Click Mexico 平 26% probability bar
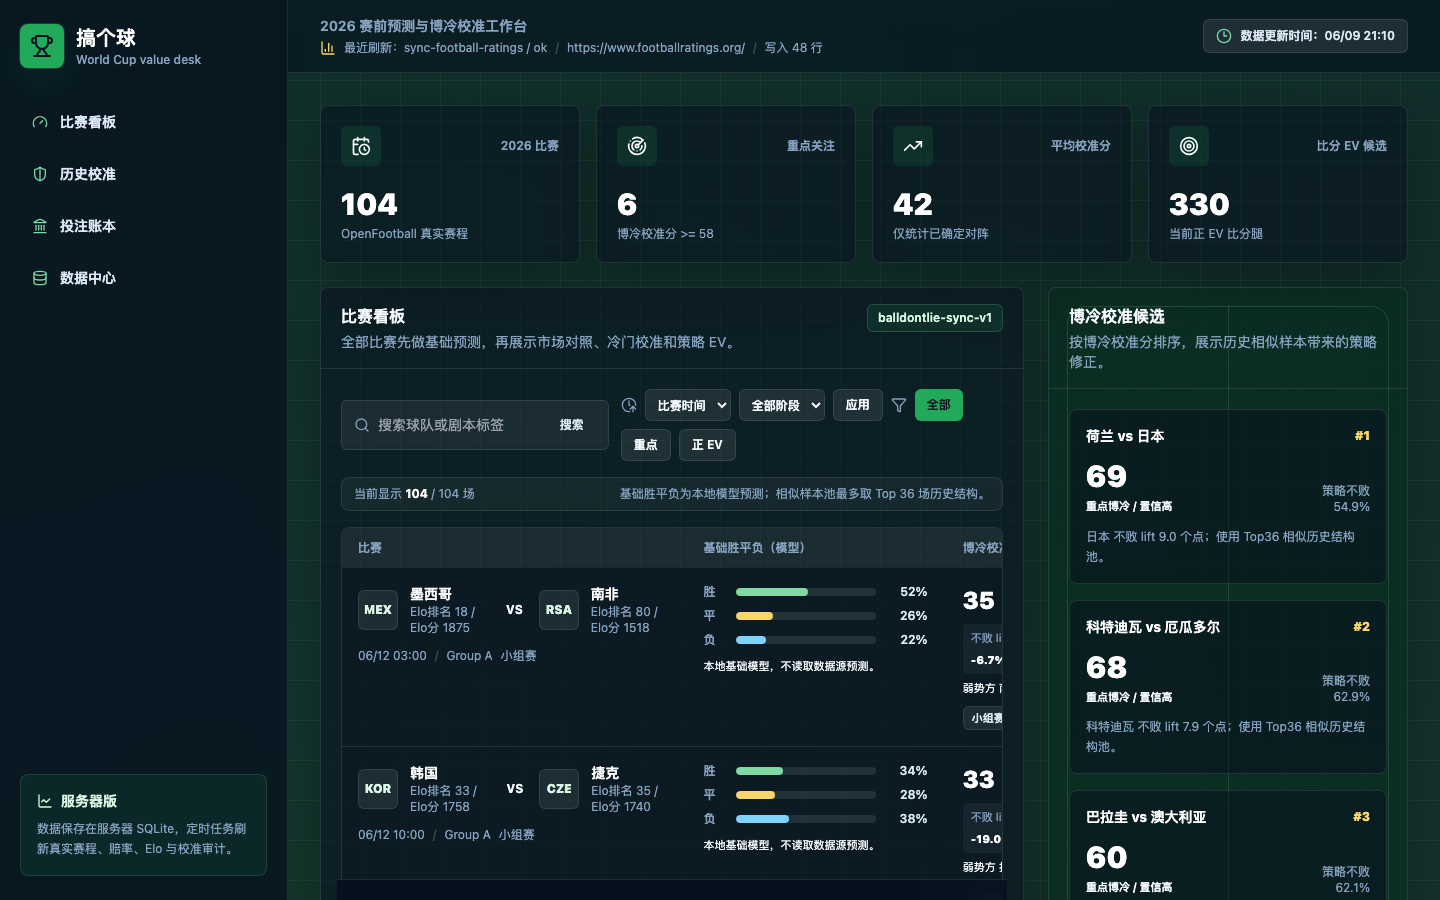 (806, 616)
